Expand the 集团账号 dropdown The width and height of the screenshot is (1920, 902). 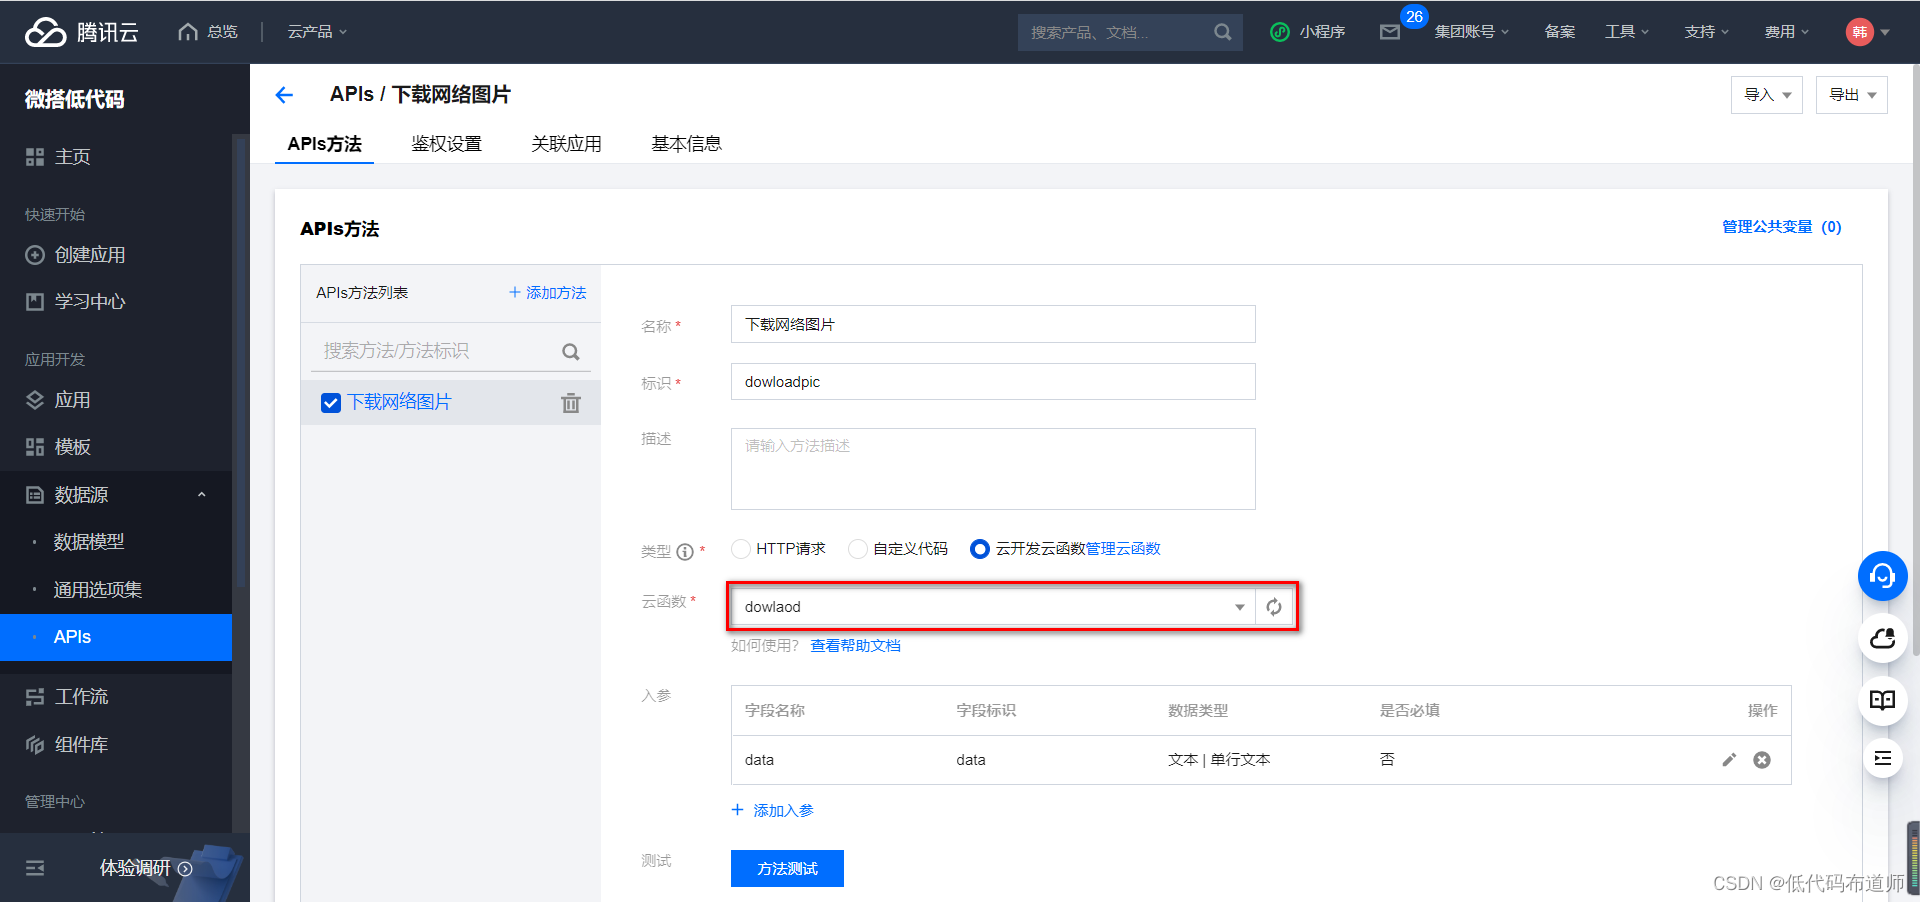coord(1471,32)
